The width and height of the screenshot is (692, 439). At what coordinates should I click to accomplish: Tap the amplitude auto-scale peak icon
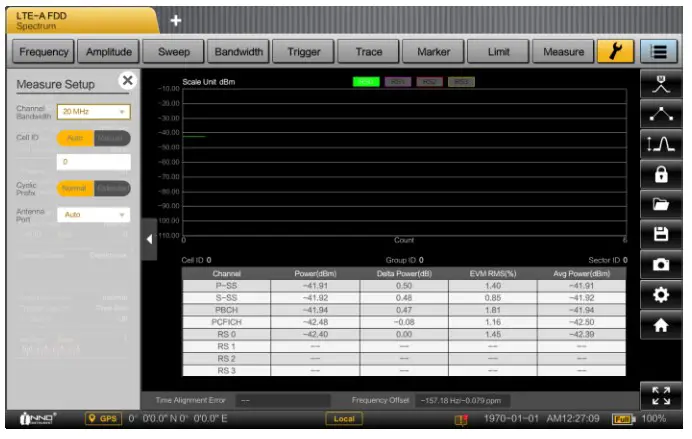661,144
